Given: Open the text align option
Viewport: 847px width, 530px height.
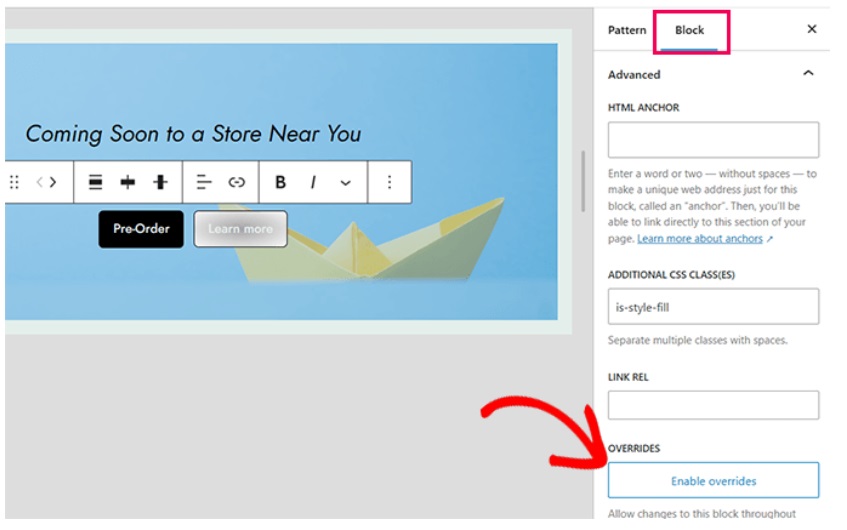Looking at the screenshot, I should [x=204, y=182].
